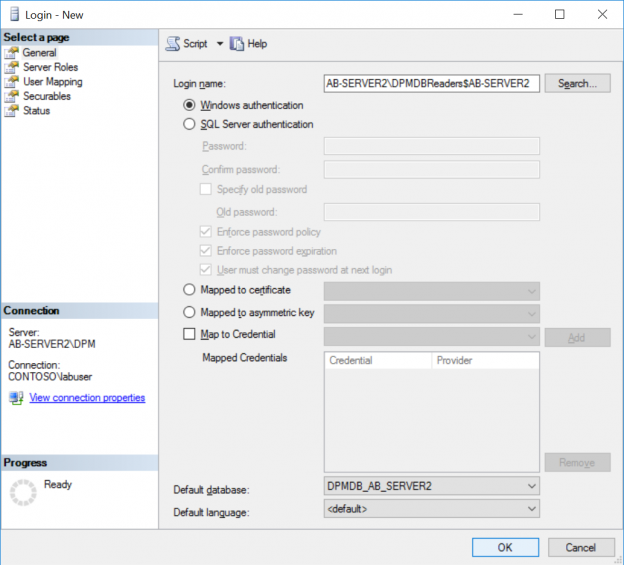Click the Cancel button
The image size is (624, 565).
coord(581,547)
